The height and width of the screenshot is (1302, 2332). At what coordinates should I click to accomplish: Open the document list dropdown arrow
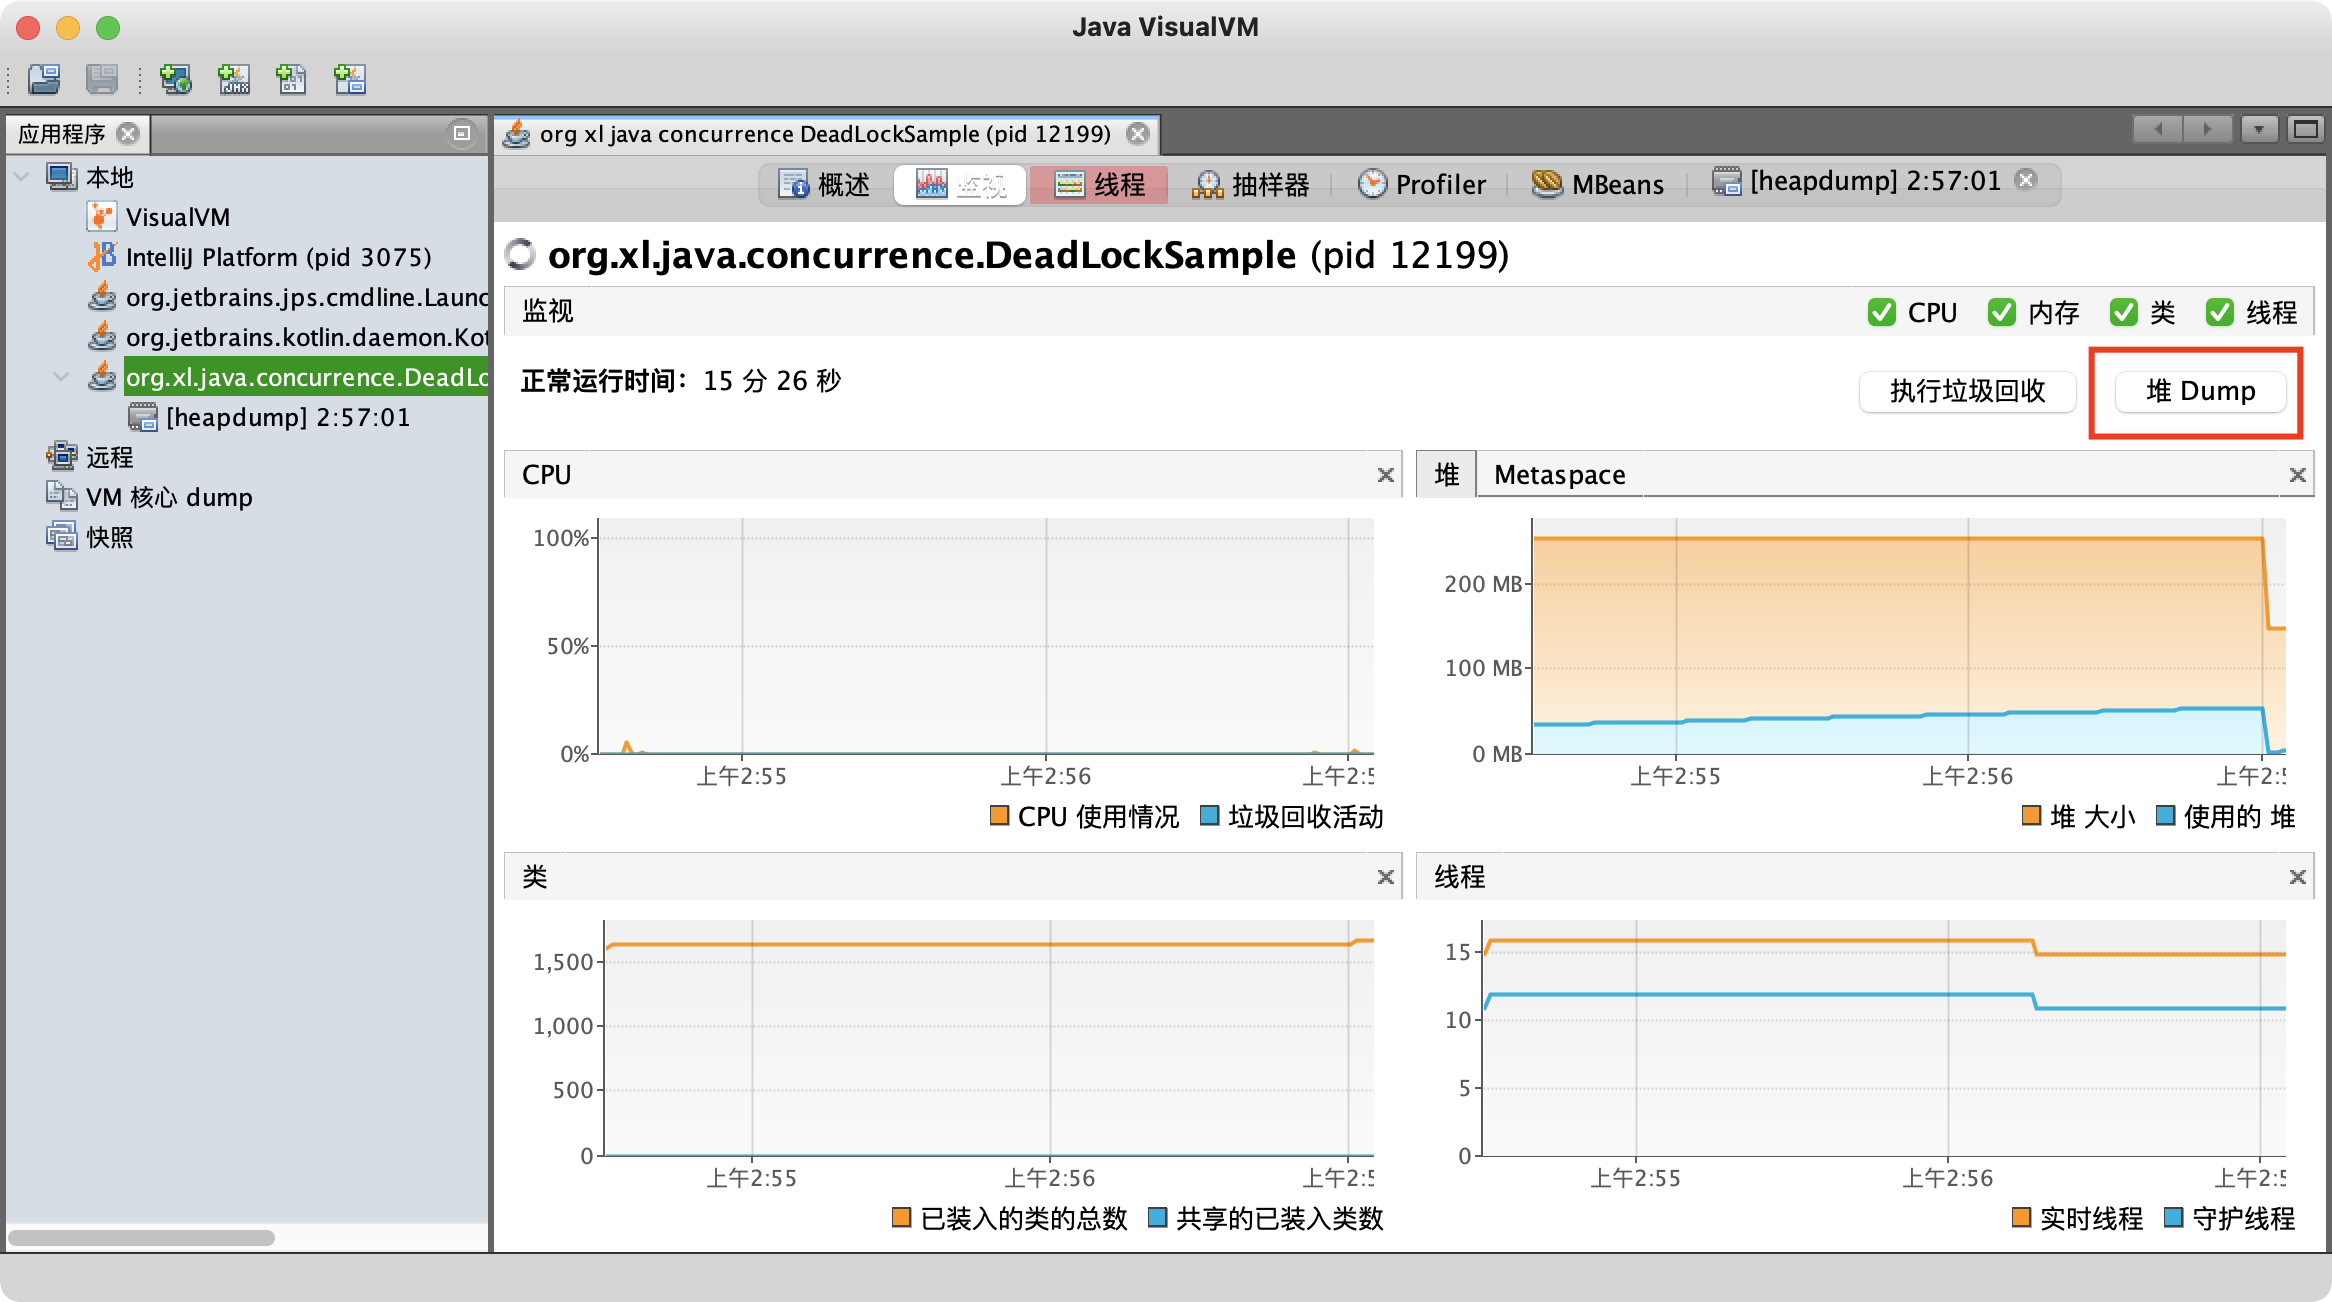tap(2259, 129)
